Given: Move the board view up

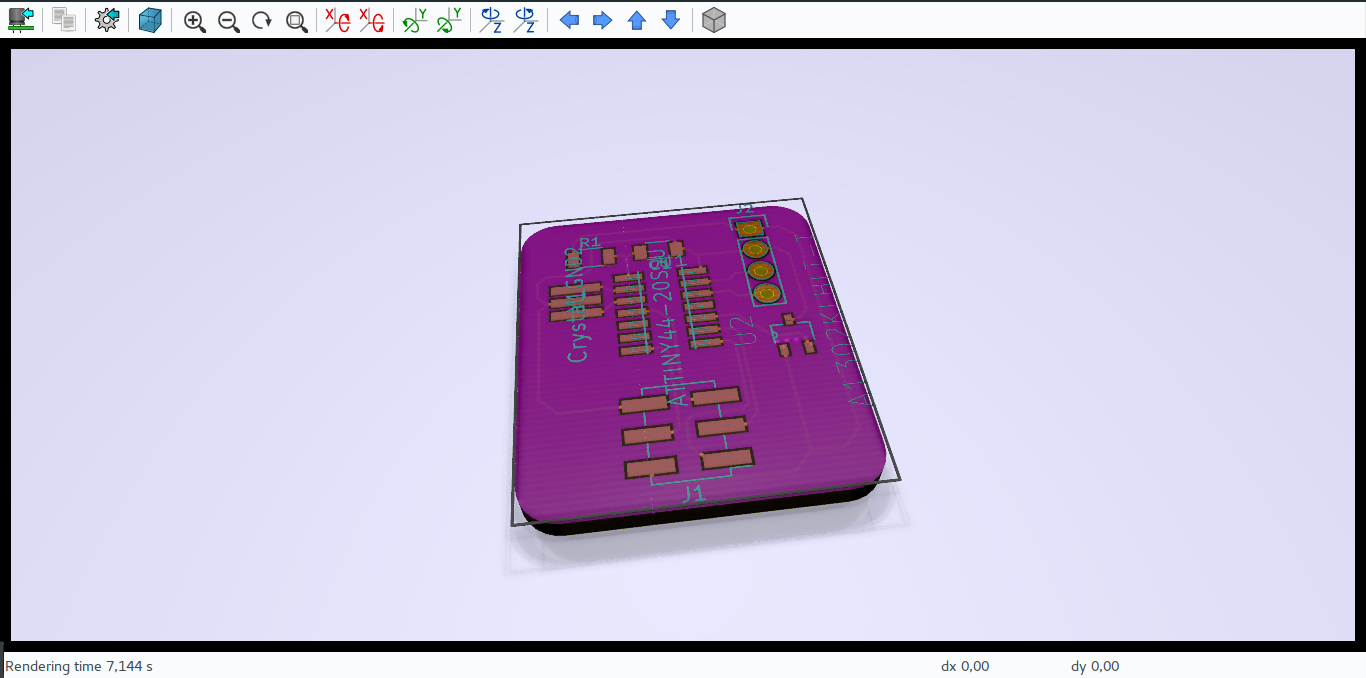Looking at the screenshot, I should [x=636, y=18].
